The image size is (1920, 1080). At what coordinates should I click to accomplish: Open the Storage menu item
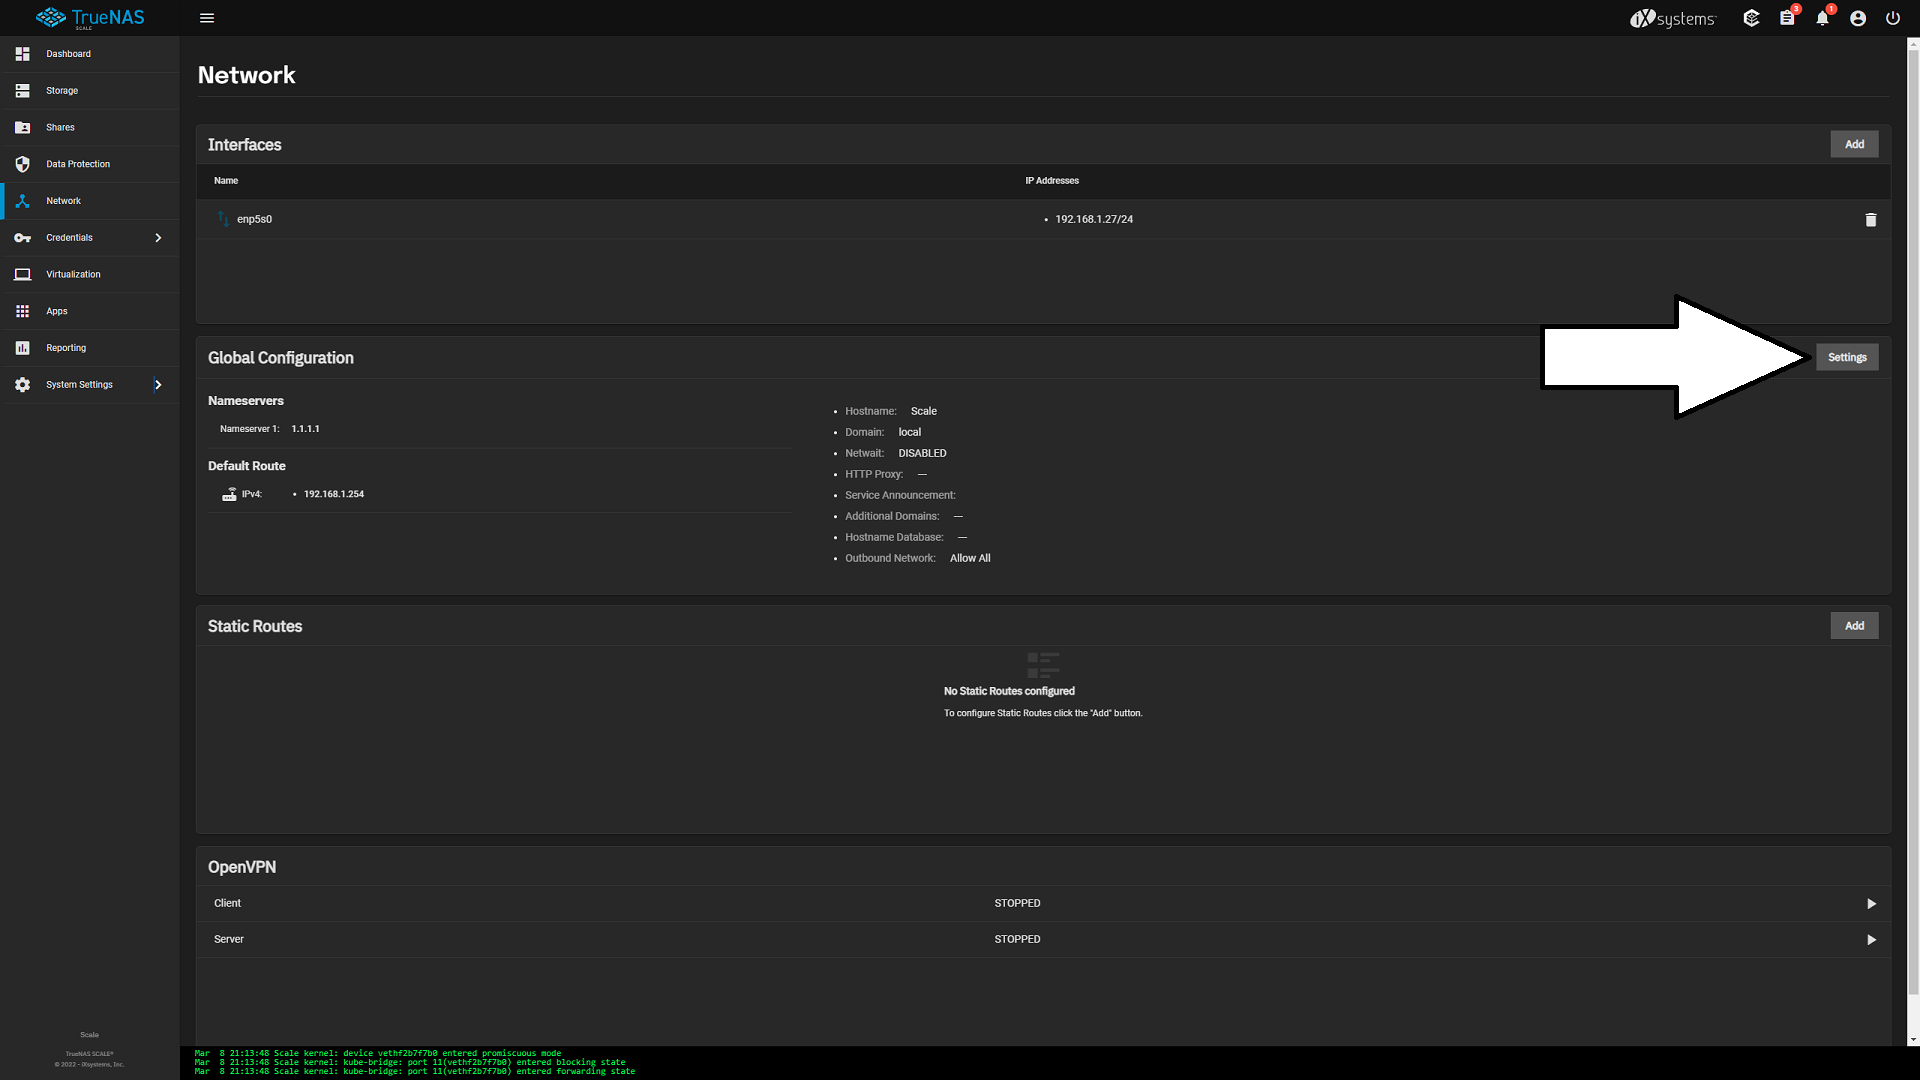90,91
